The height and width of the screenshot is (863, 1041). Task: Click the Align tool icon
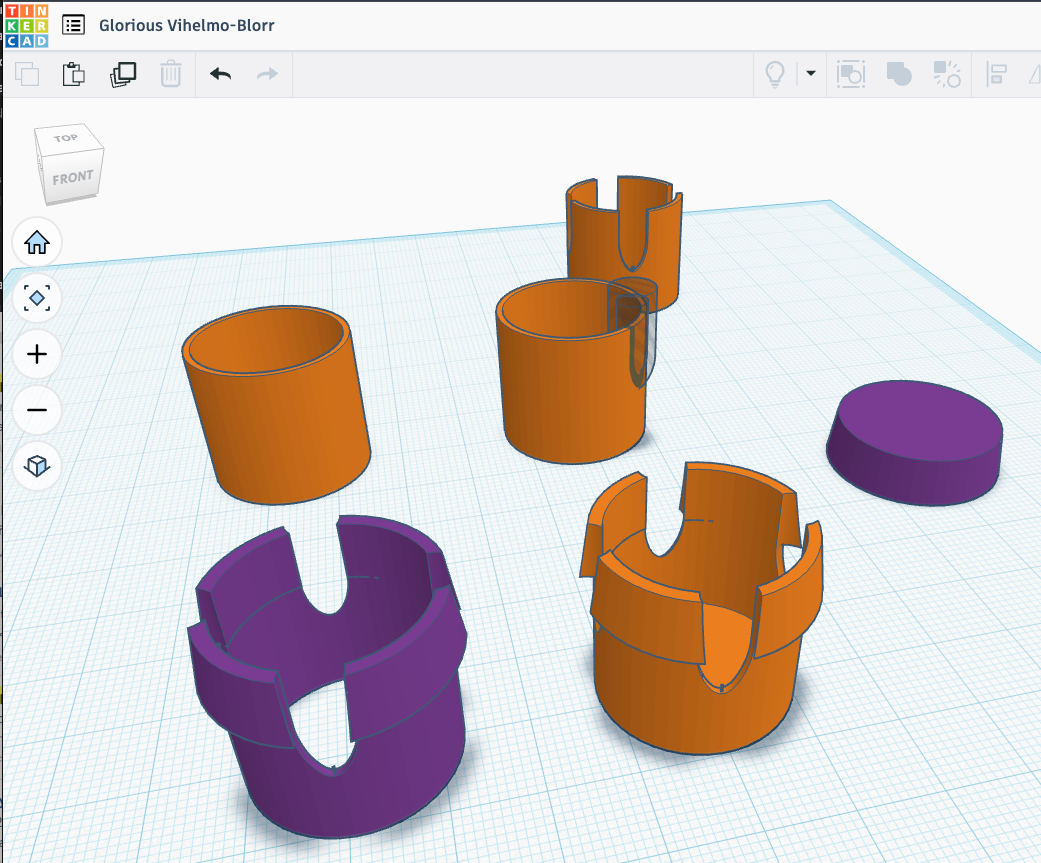pyautogui.click(x=996, y=74)
